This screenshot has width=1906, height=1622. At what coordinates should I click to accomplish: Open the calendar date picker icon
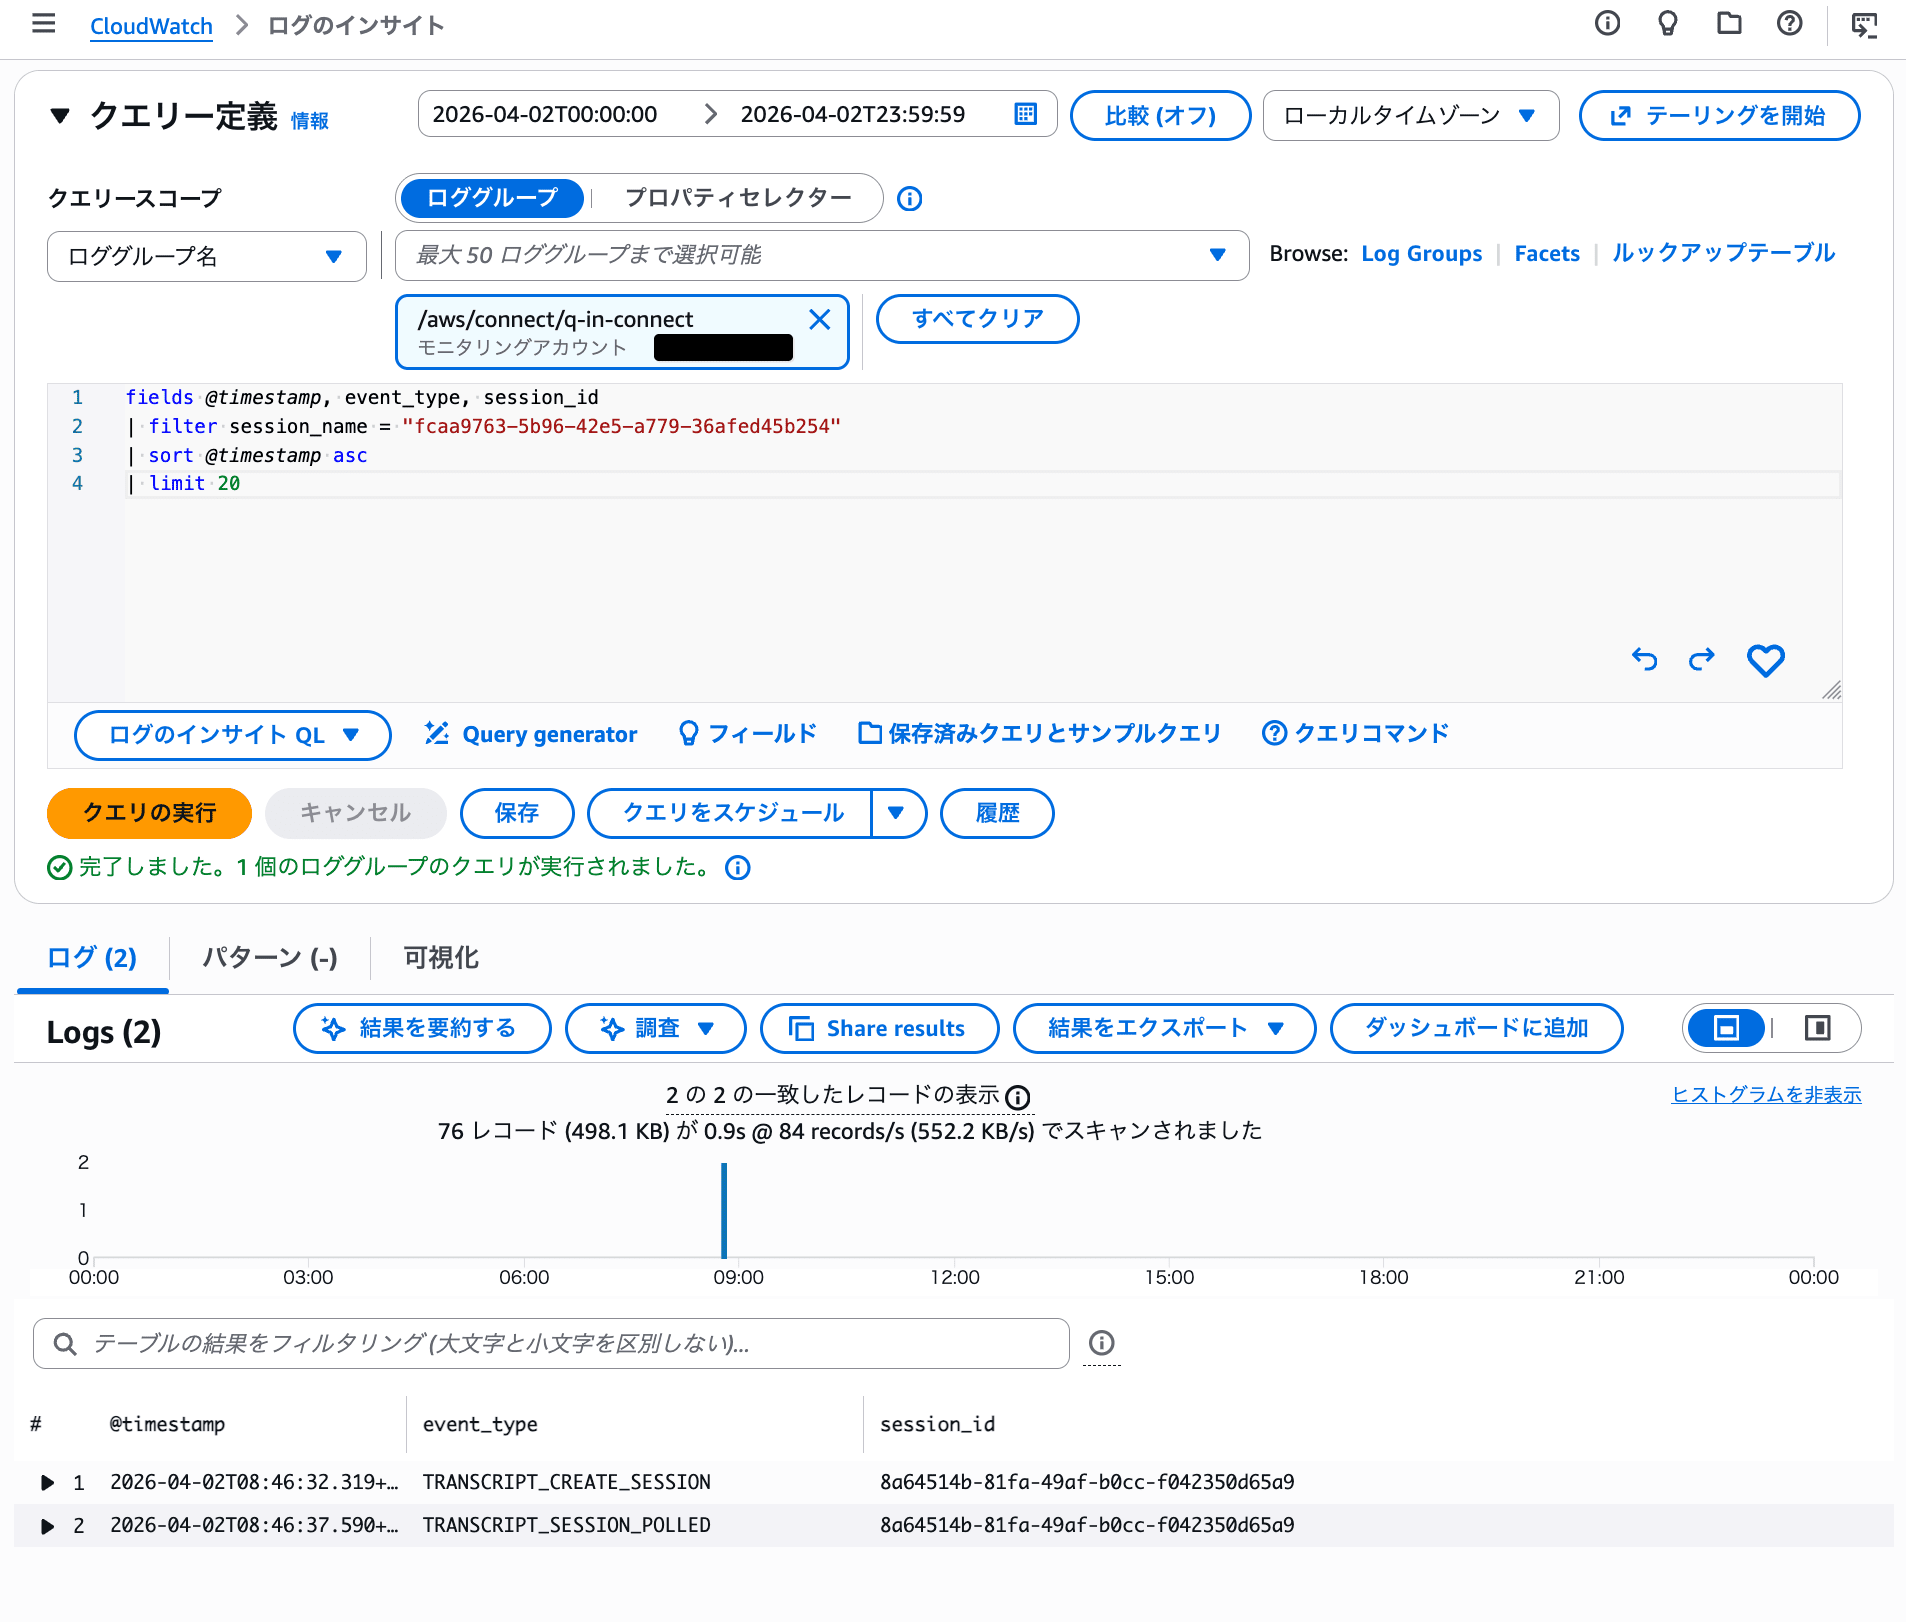1025,114
